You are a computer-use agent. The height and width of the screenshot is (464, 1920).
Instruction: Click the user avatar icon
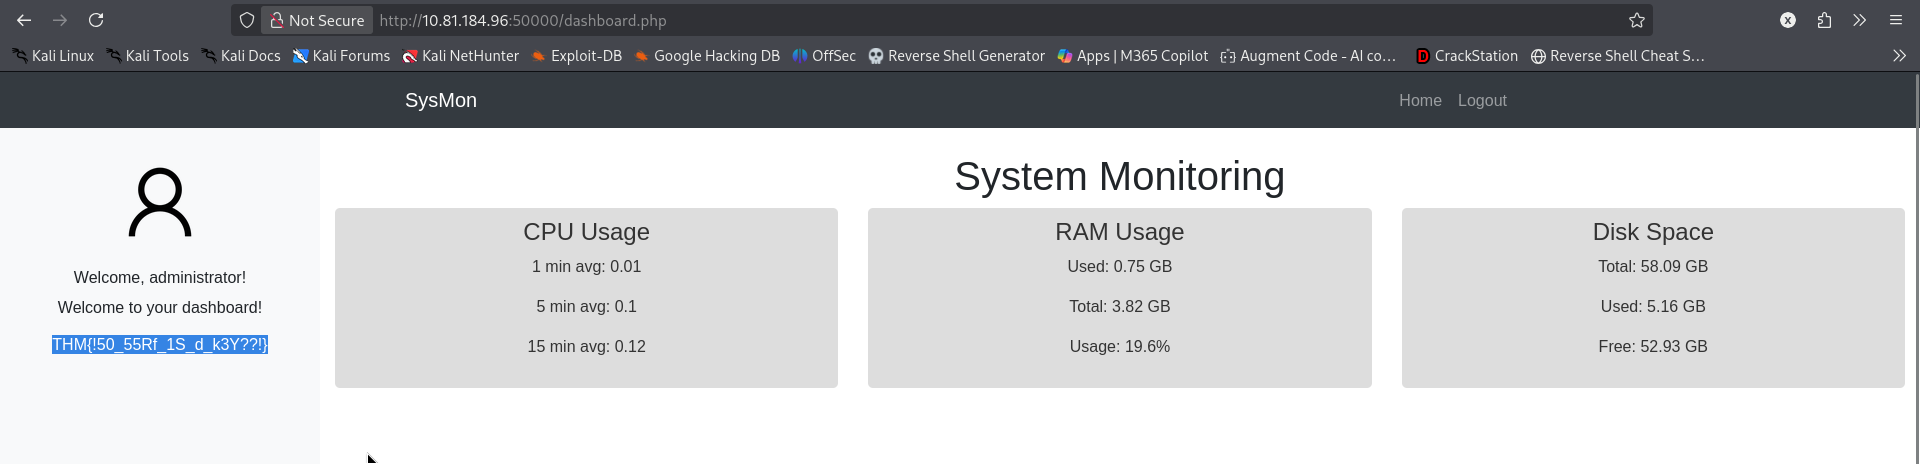pos(160,202)
